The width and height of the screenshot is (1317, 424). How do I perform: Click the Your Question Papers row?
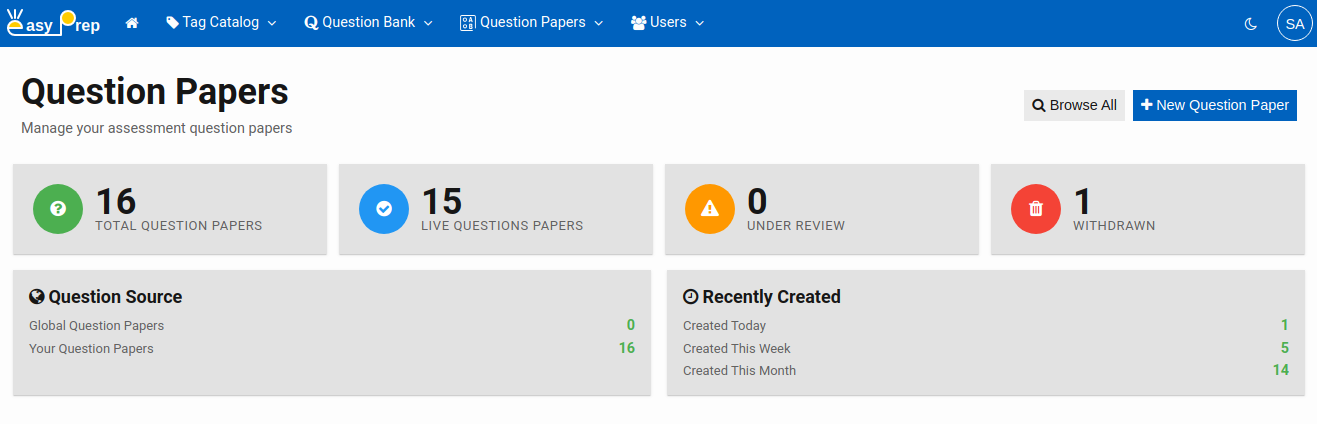(x=332, y=348)
